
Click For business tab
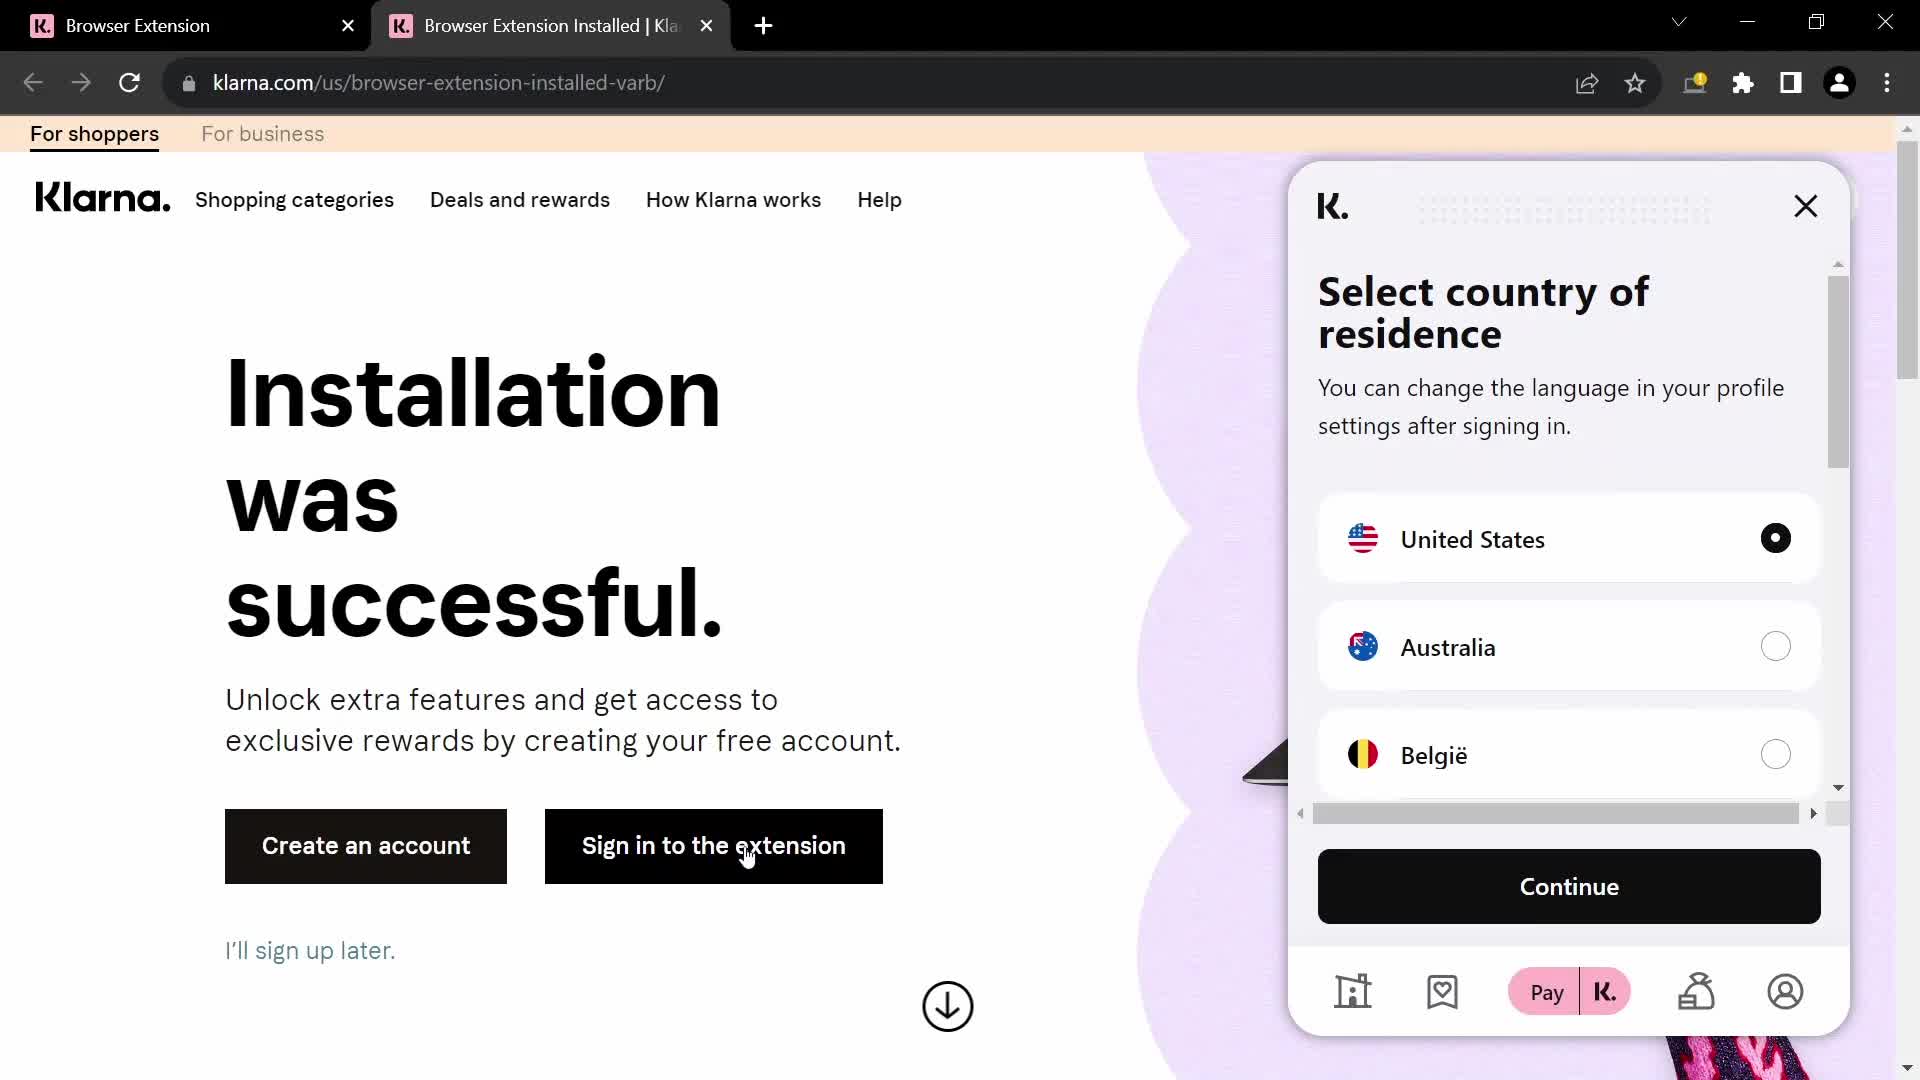(x=262, y=133)
